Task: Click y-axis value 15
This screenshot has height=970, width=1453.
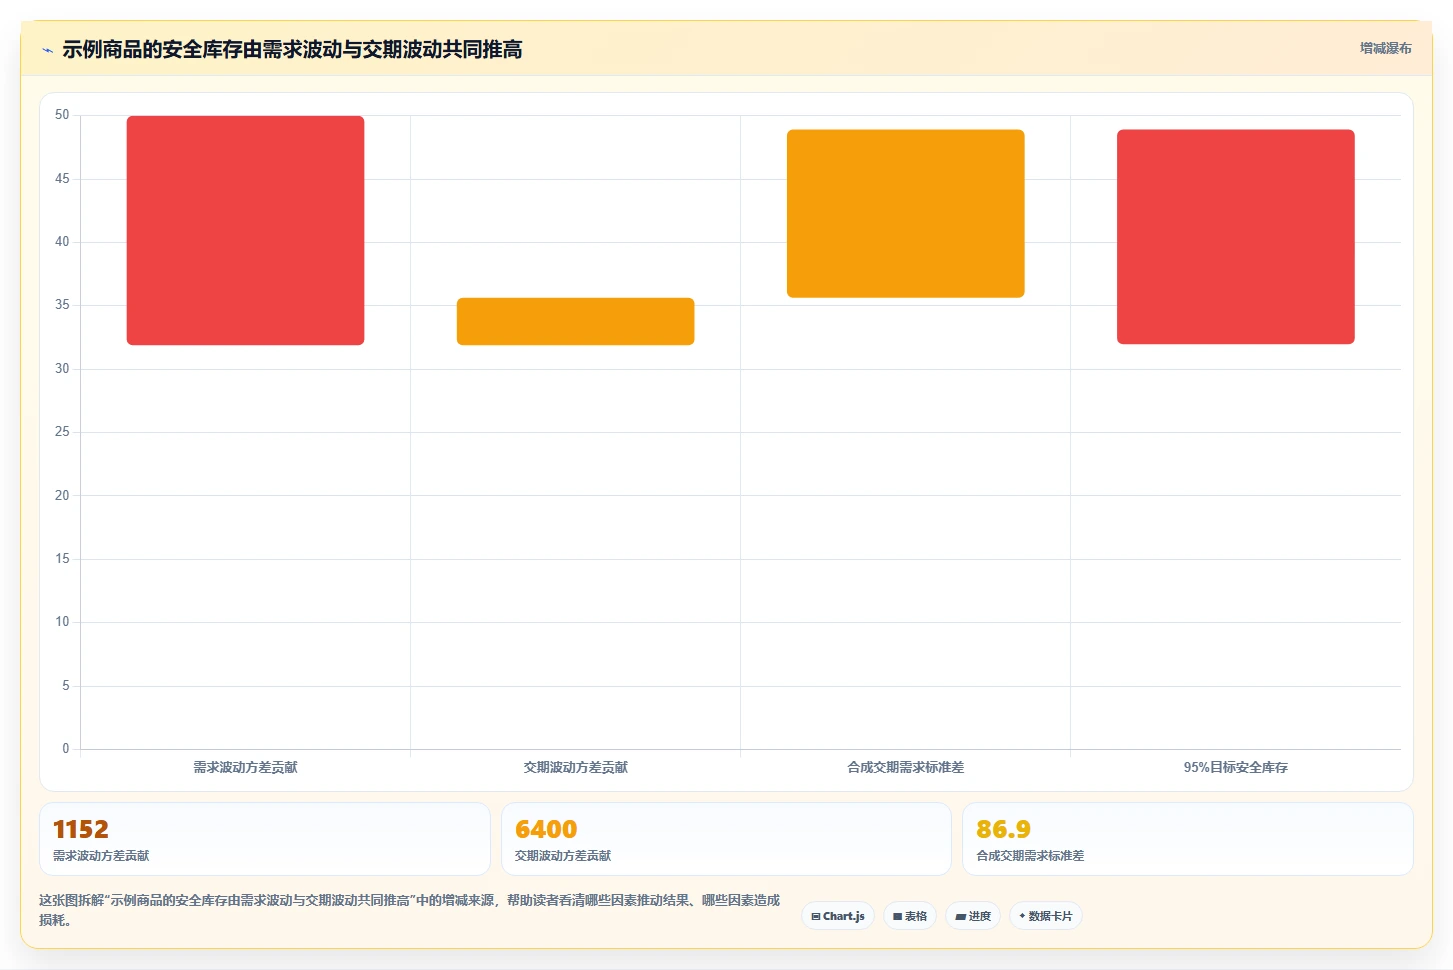Action: coord(62,559)
